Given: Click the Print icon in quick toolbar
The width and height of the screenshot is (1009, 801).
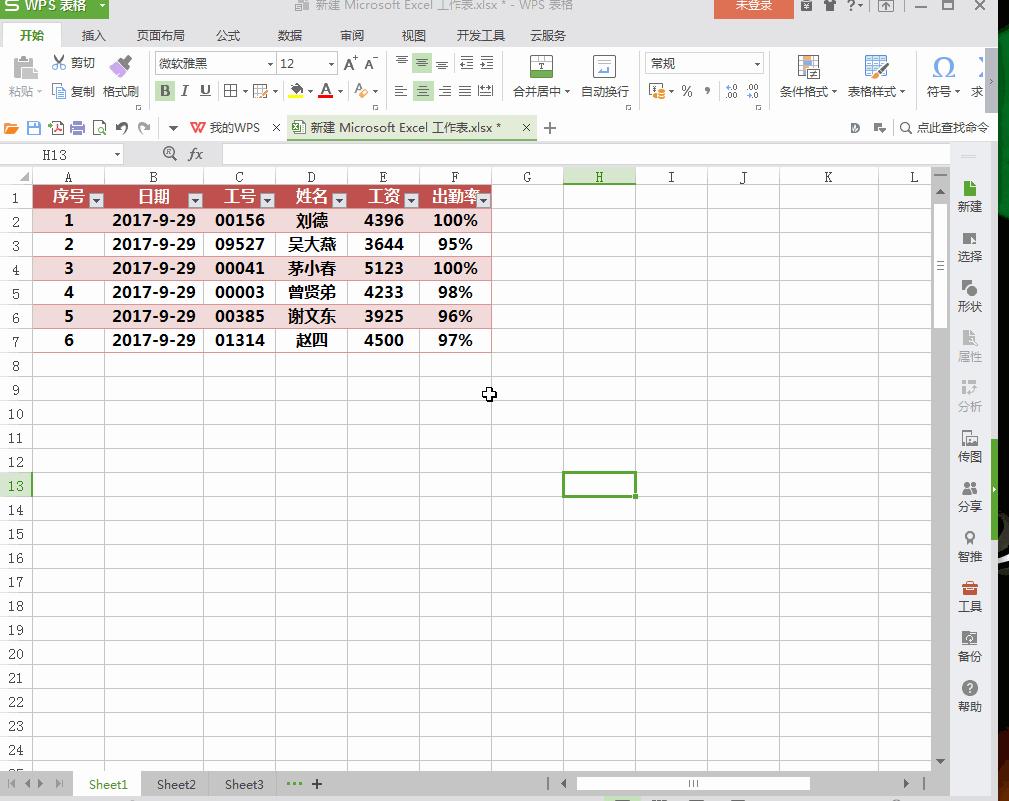Looking at the screenshot, I should point(77,128).
